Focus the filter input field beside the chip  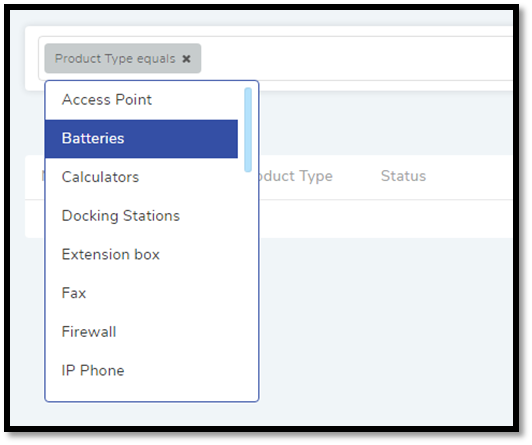[356, 58]
